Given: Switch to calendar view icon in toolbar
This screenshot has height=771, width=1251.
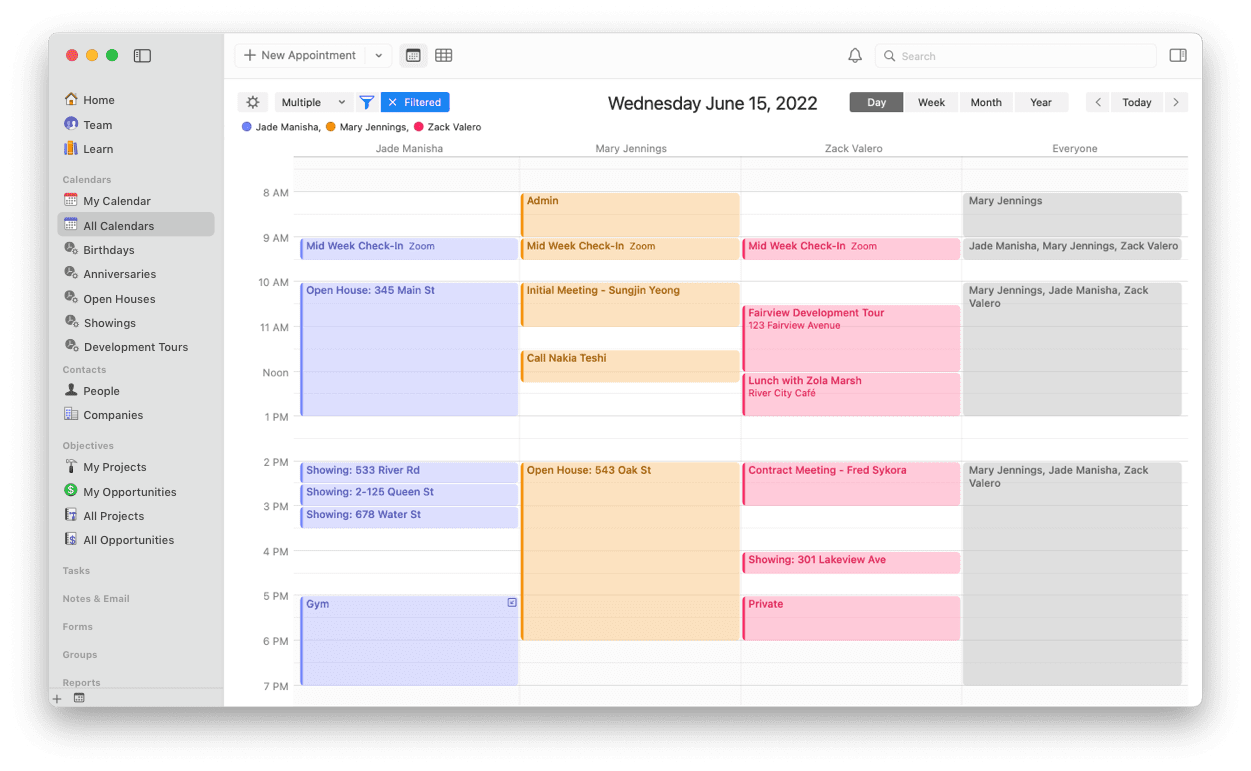Looking at the screenshot, I should [x=413, y=56].
